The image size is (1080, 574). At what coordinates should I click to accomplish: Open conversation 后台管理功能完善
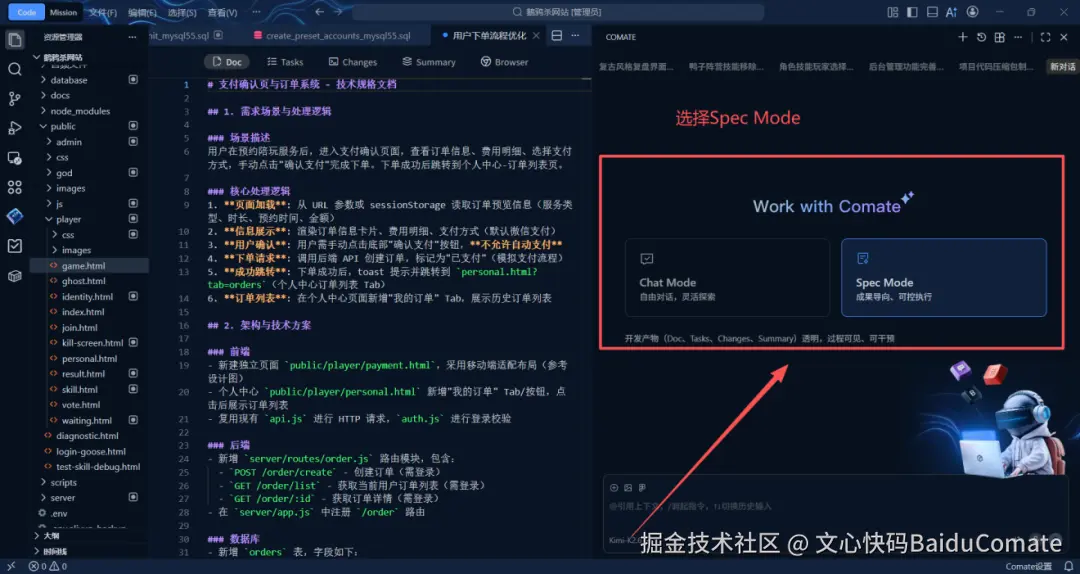pos(906,67)
